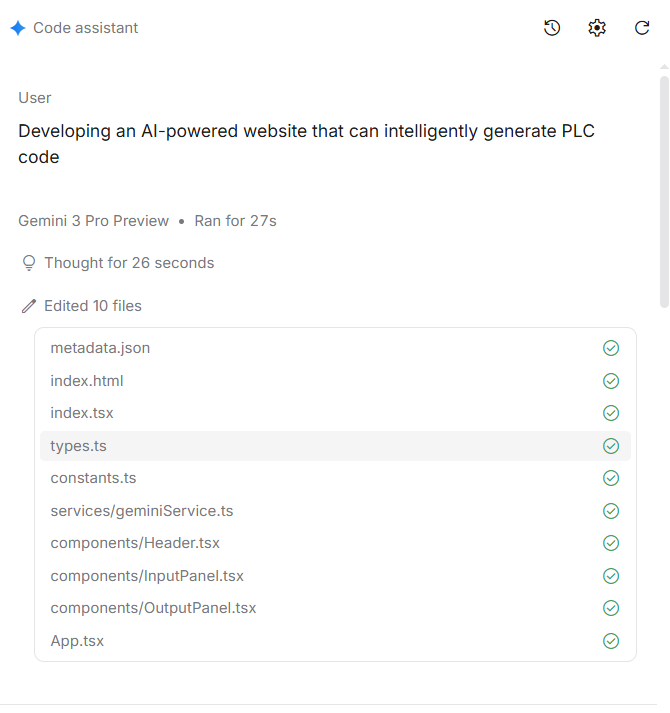The height and width of the screenshot is (713, 670).
Task: Click the lightbulb thought icon
Action: tap(29, 263)
